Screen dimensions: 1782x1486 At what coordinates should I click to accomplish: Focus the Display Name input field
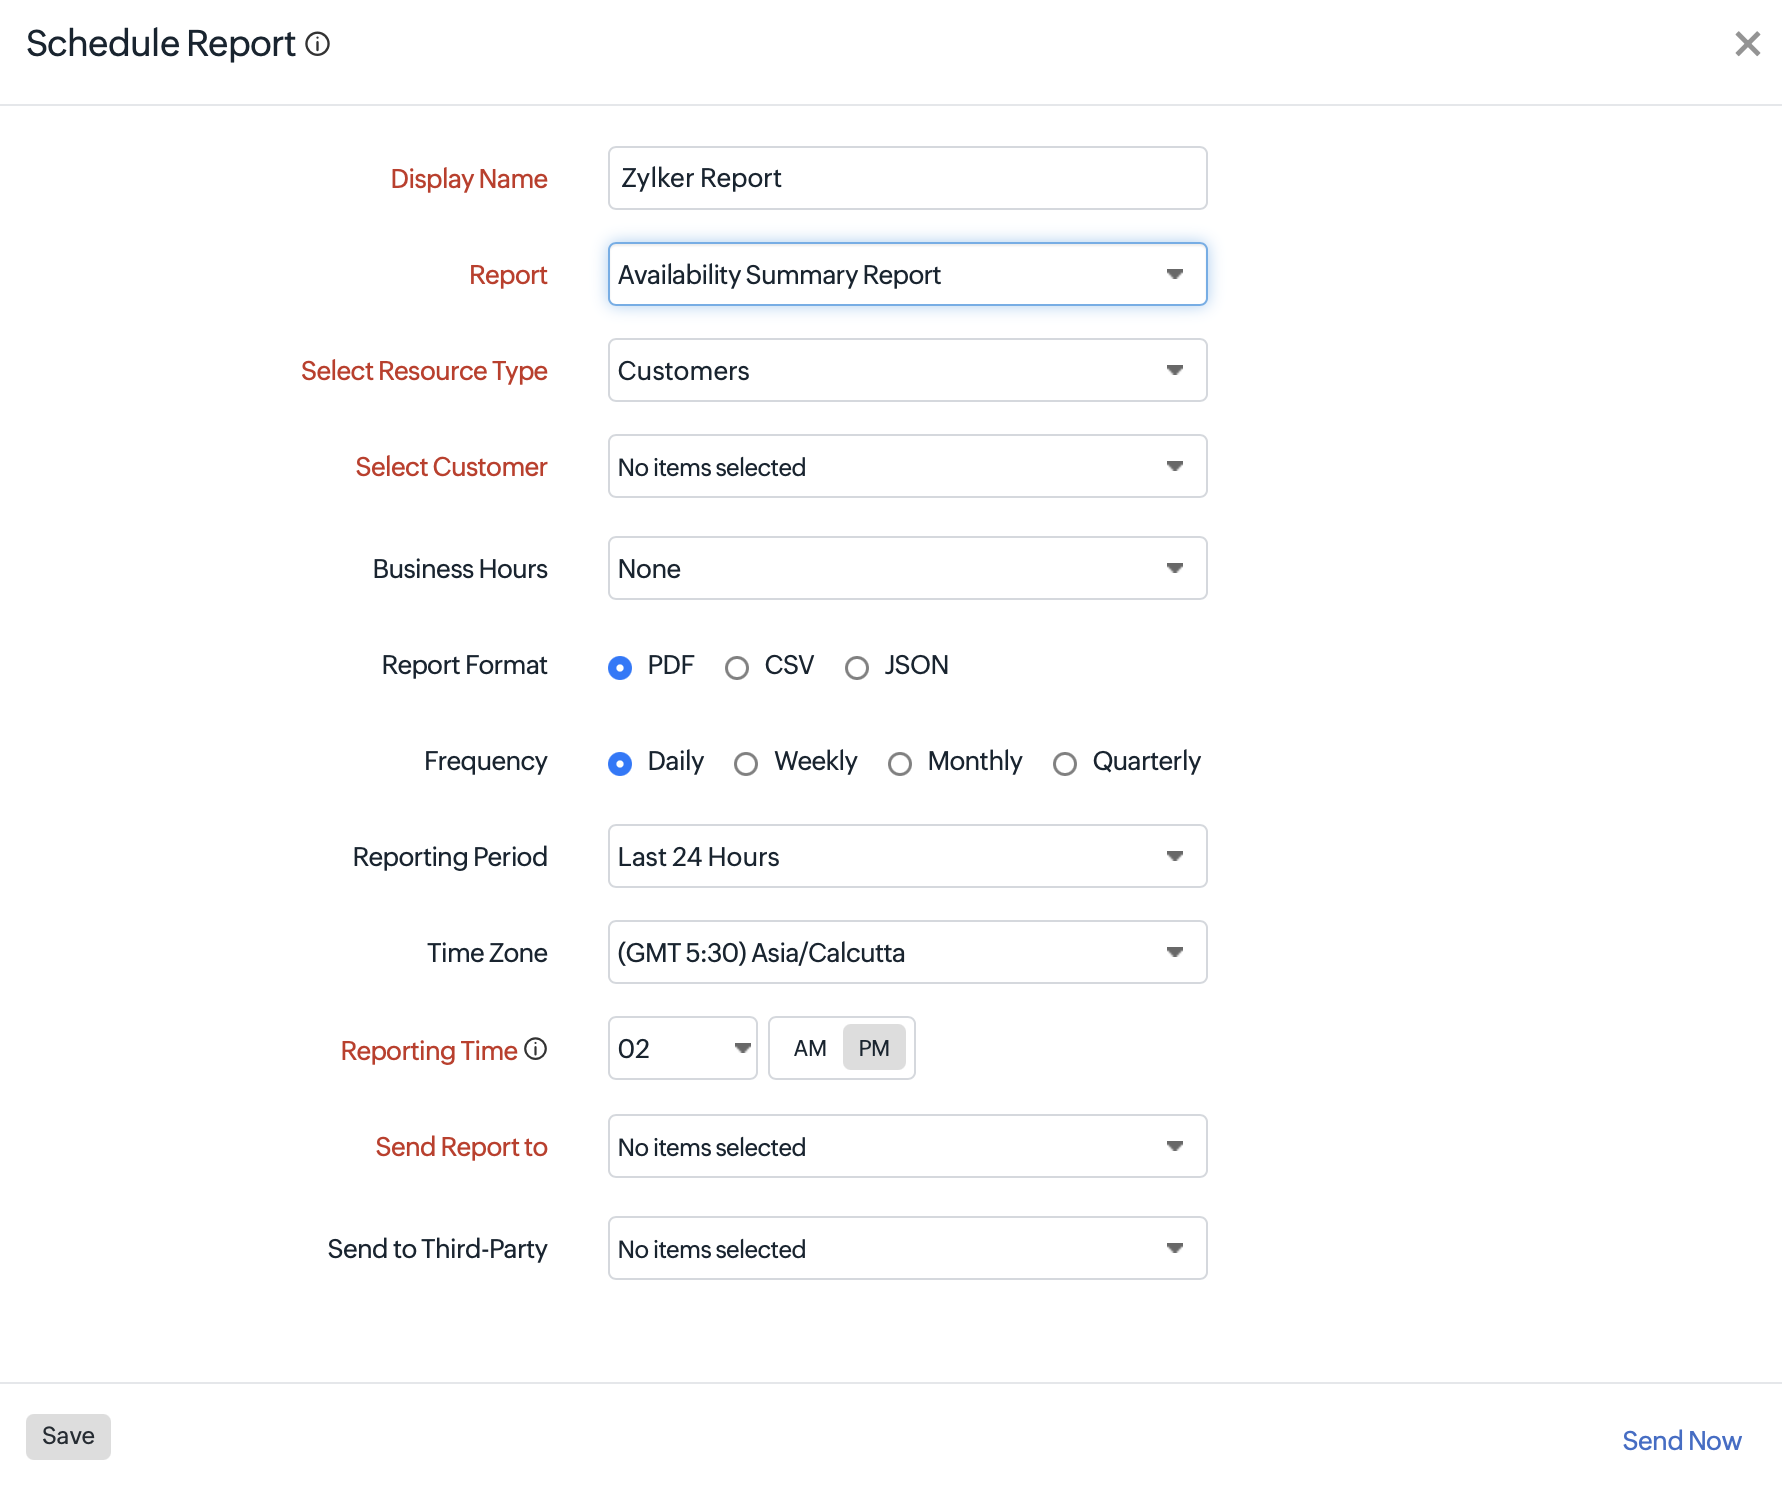coord(907,178)
